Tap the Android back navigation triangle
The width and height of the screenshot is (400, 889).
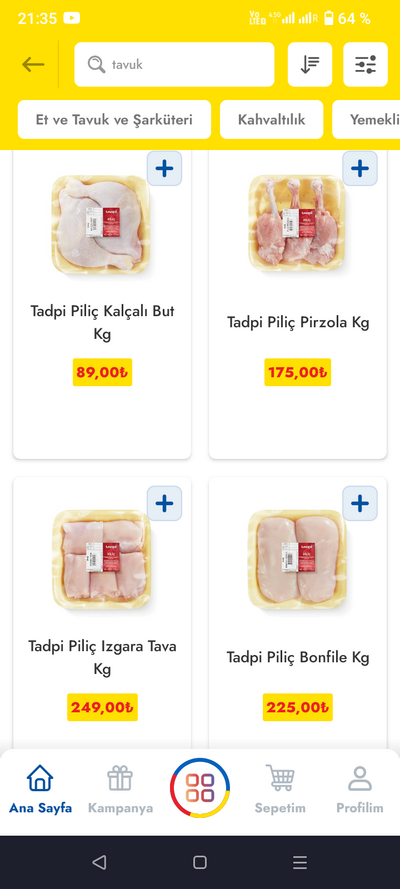tap(99, 862)
